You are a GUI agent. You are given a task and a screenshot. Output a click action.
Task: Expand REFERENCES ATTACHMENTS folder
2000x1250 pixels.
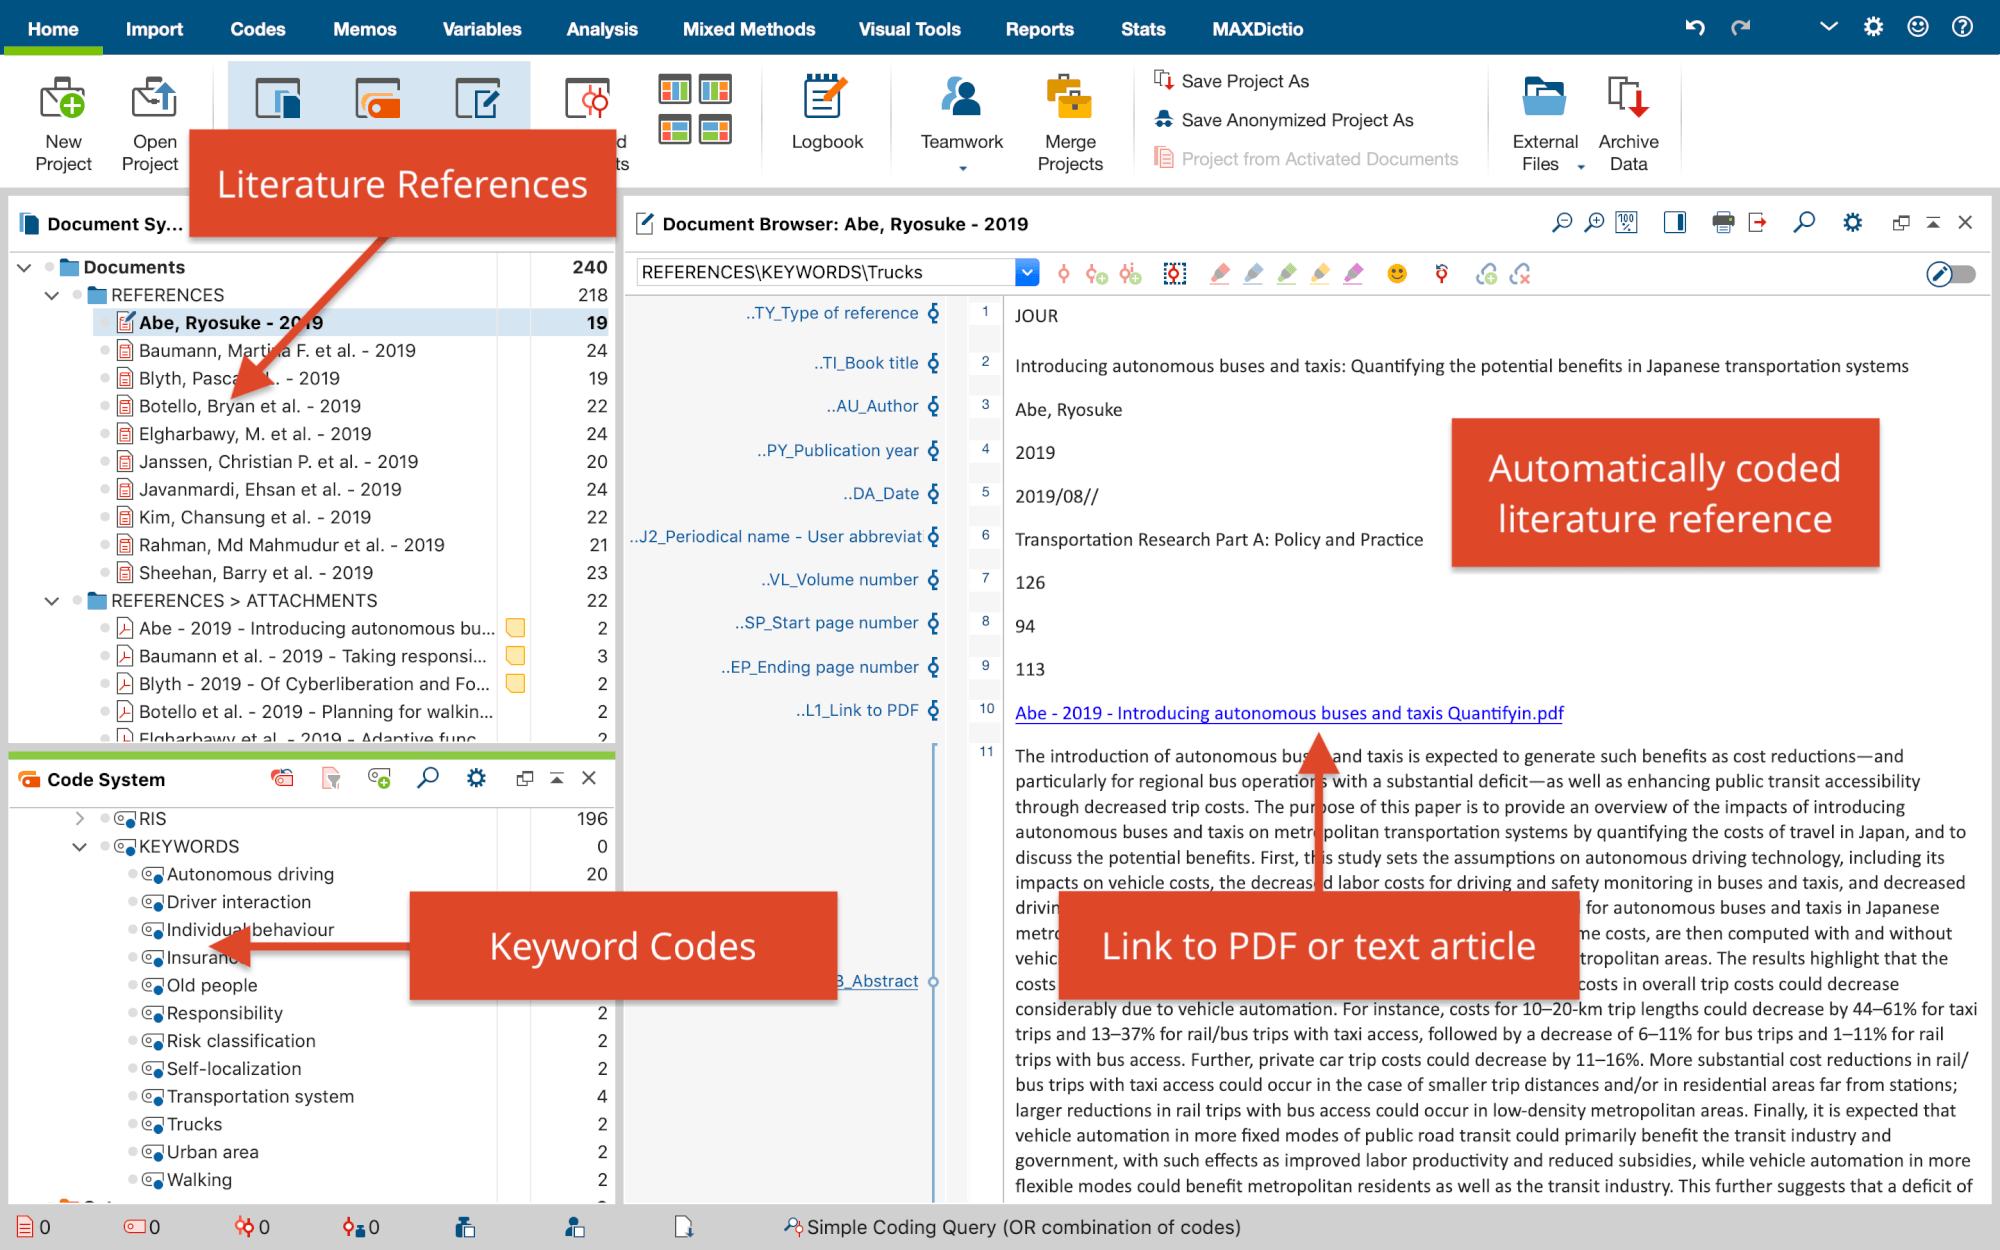(53, 601)
